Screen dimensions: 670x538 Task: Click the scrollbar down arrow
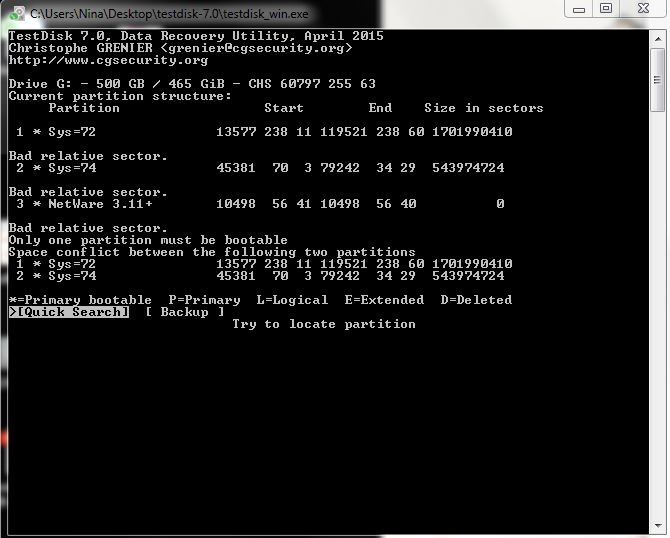click(658, 525)
